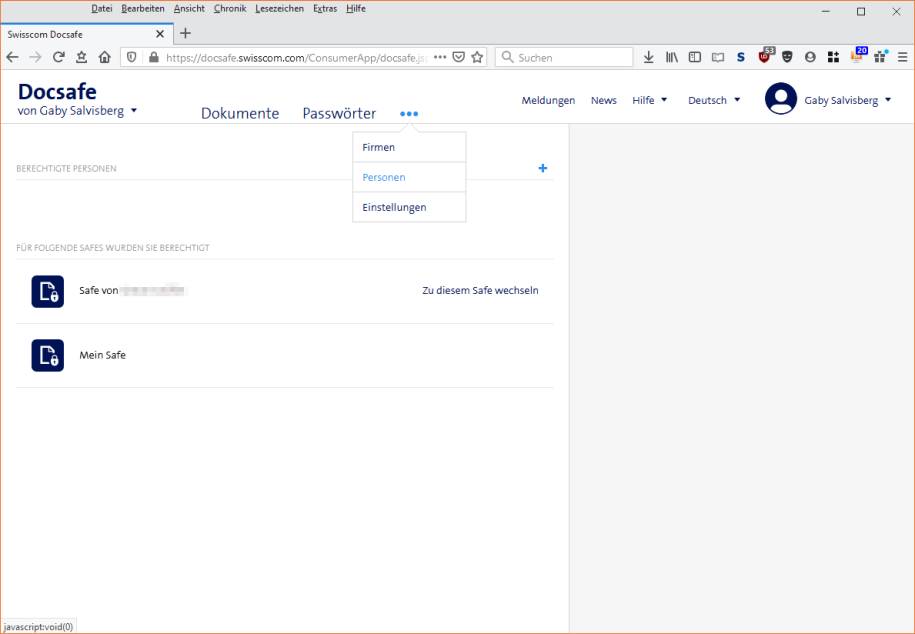The width and height of the screenshot is (915, 634).
Task: Open the Firefox hamburger menu
Action: coord(903,57)
